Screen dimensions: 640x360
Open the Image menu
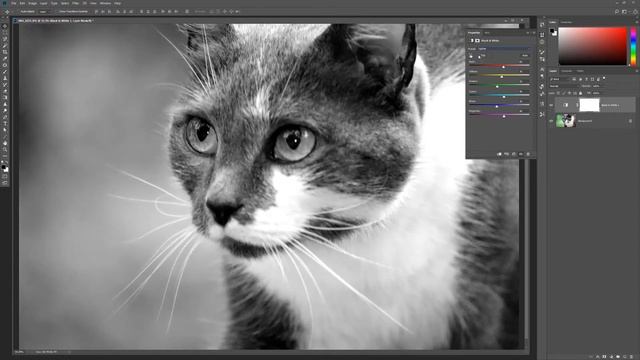pos(32,3)
